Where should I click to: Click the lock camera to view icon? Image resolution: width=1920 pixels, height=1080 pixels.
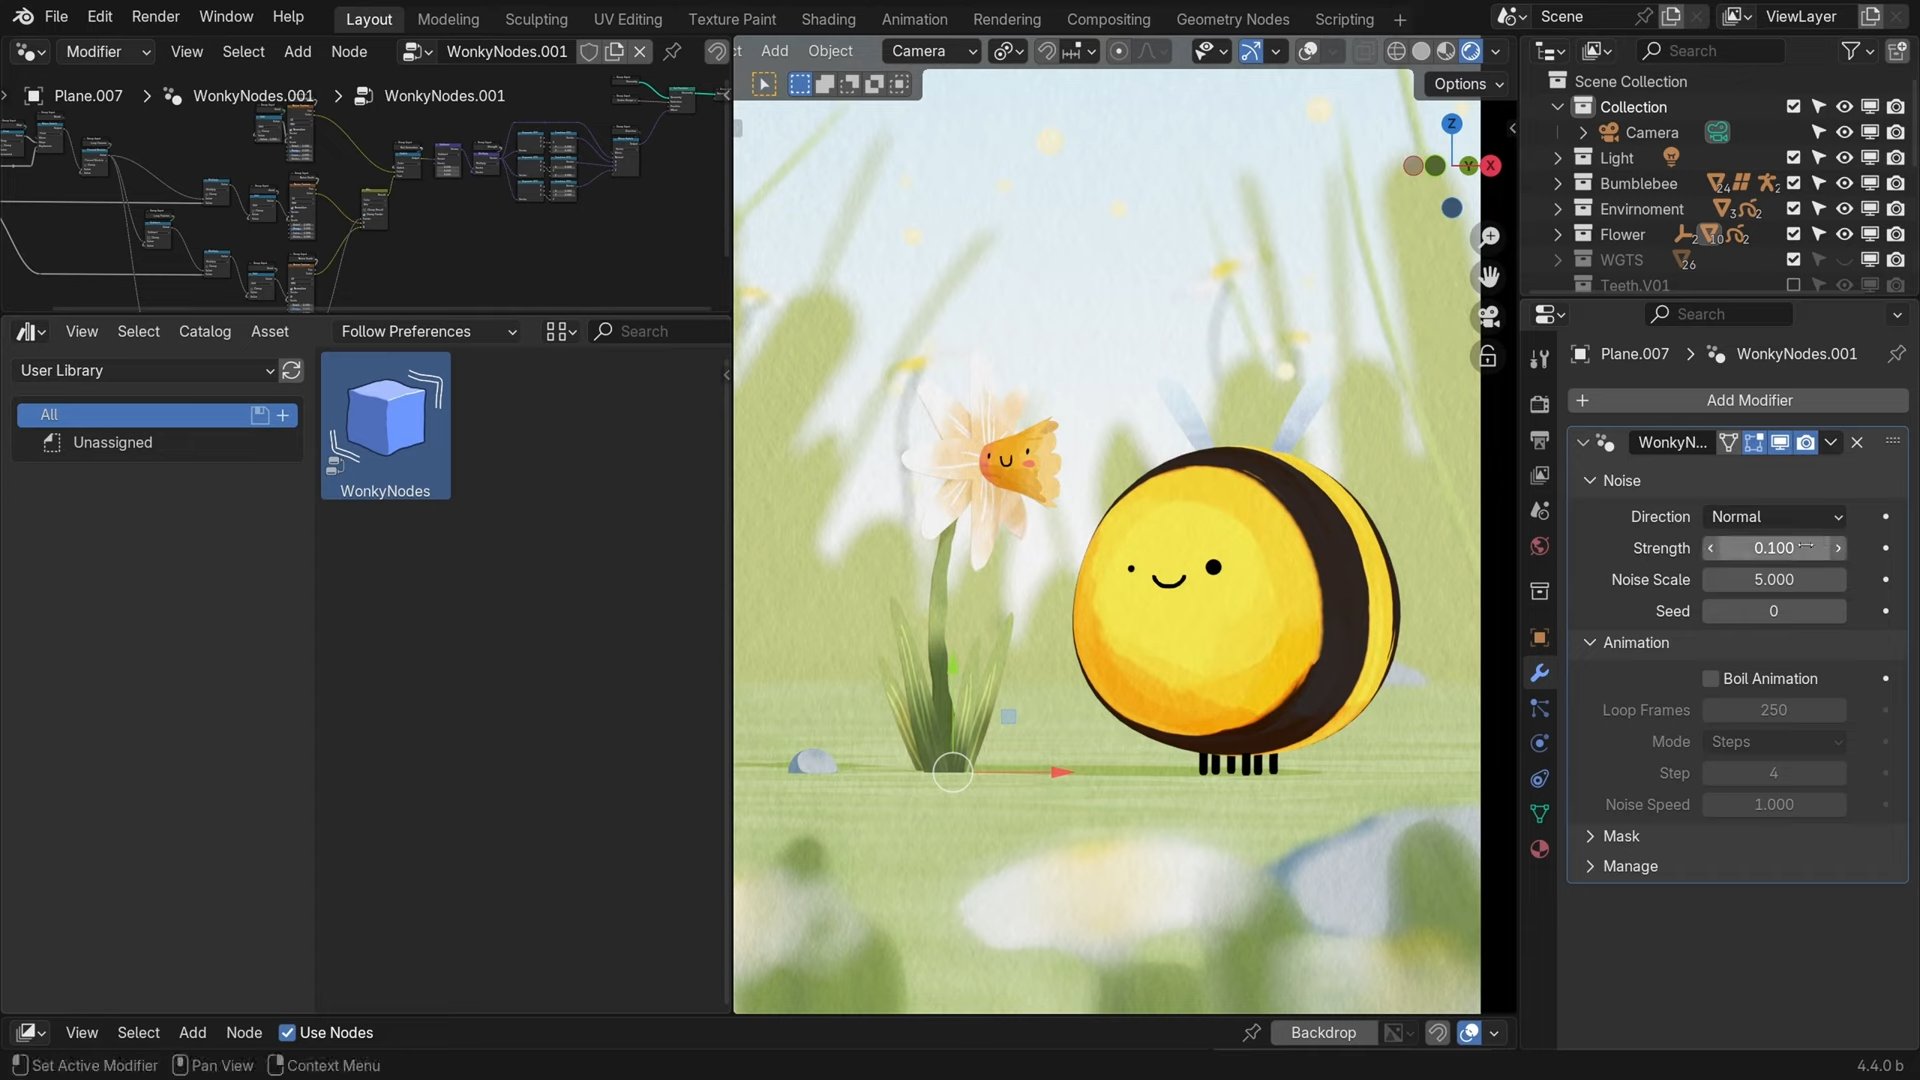(1489, 357)
